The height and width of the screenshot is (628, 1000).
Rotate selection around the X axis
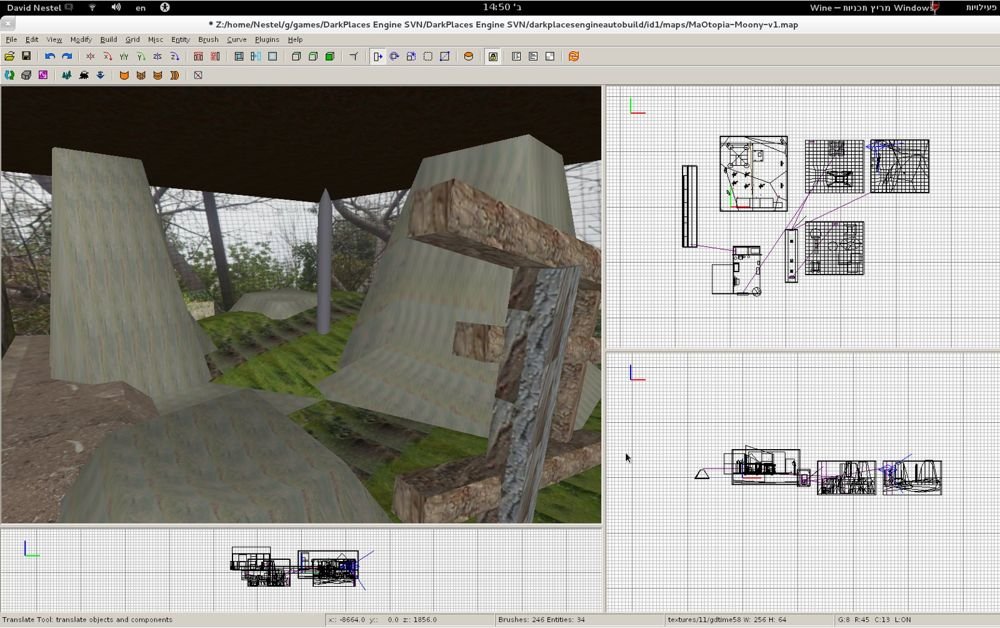tap(107, 56)
